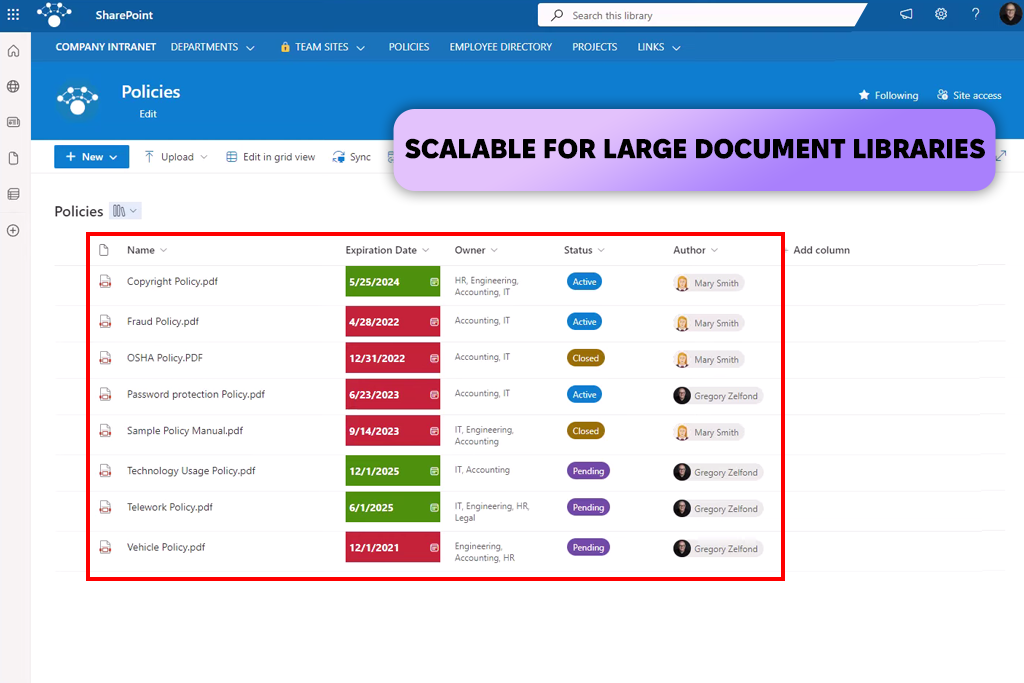Open the app launcher waffle icon

[13, 14]
